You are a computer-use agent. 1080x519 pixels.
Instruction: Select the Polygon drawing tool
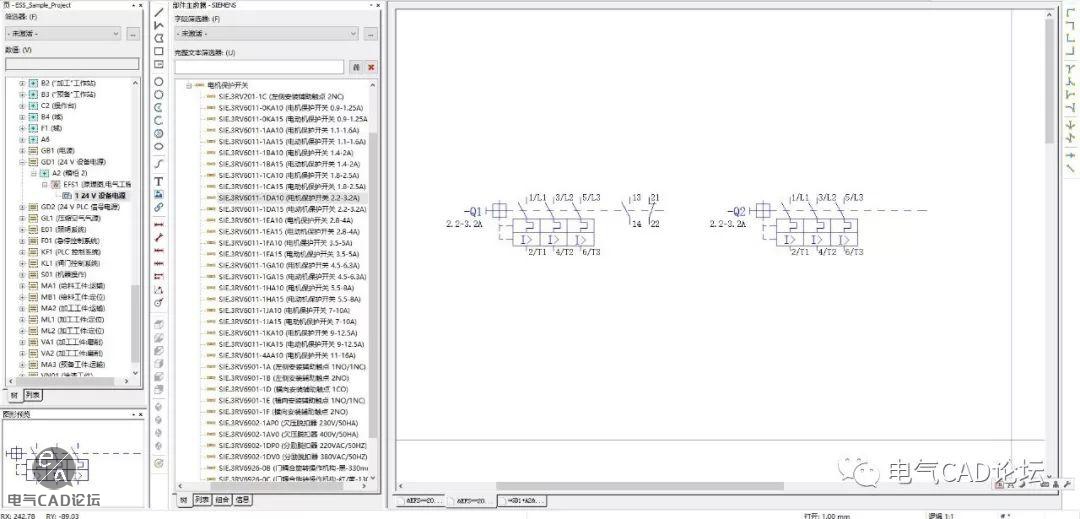[x=158, y=39]
